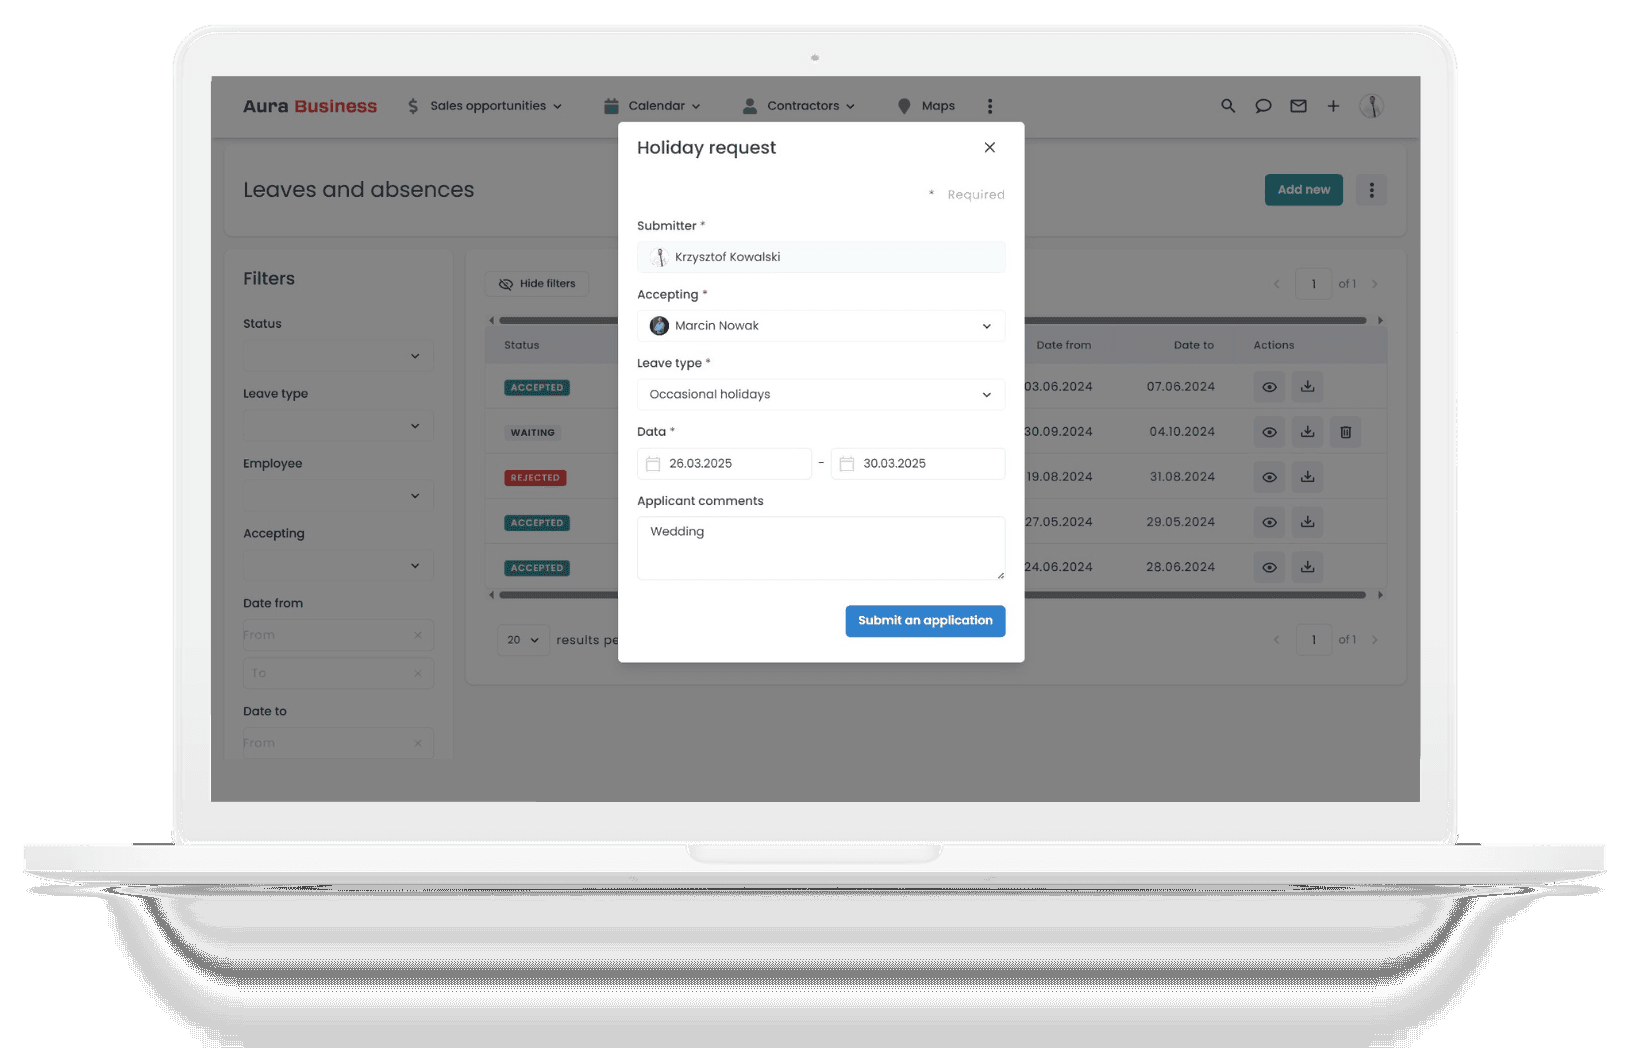Delete the waiting leave request with trash icon
This screenshot has height=1049, width=1631.
coord(1345,432)
